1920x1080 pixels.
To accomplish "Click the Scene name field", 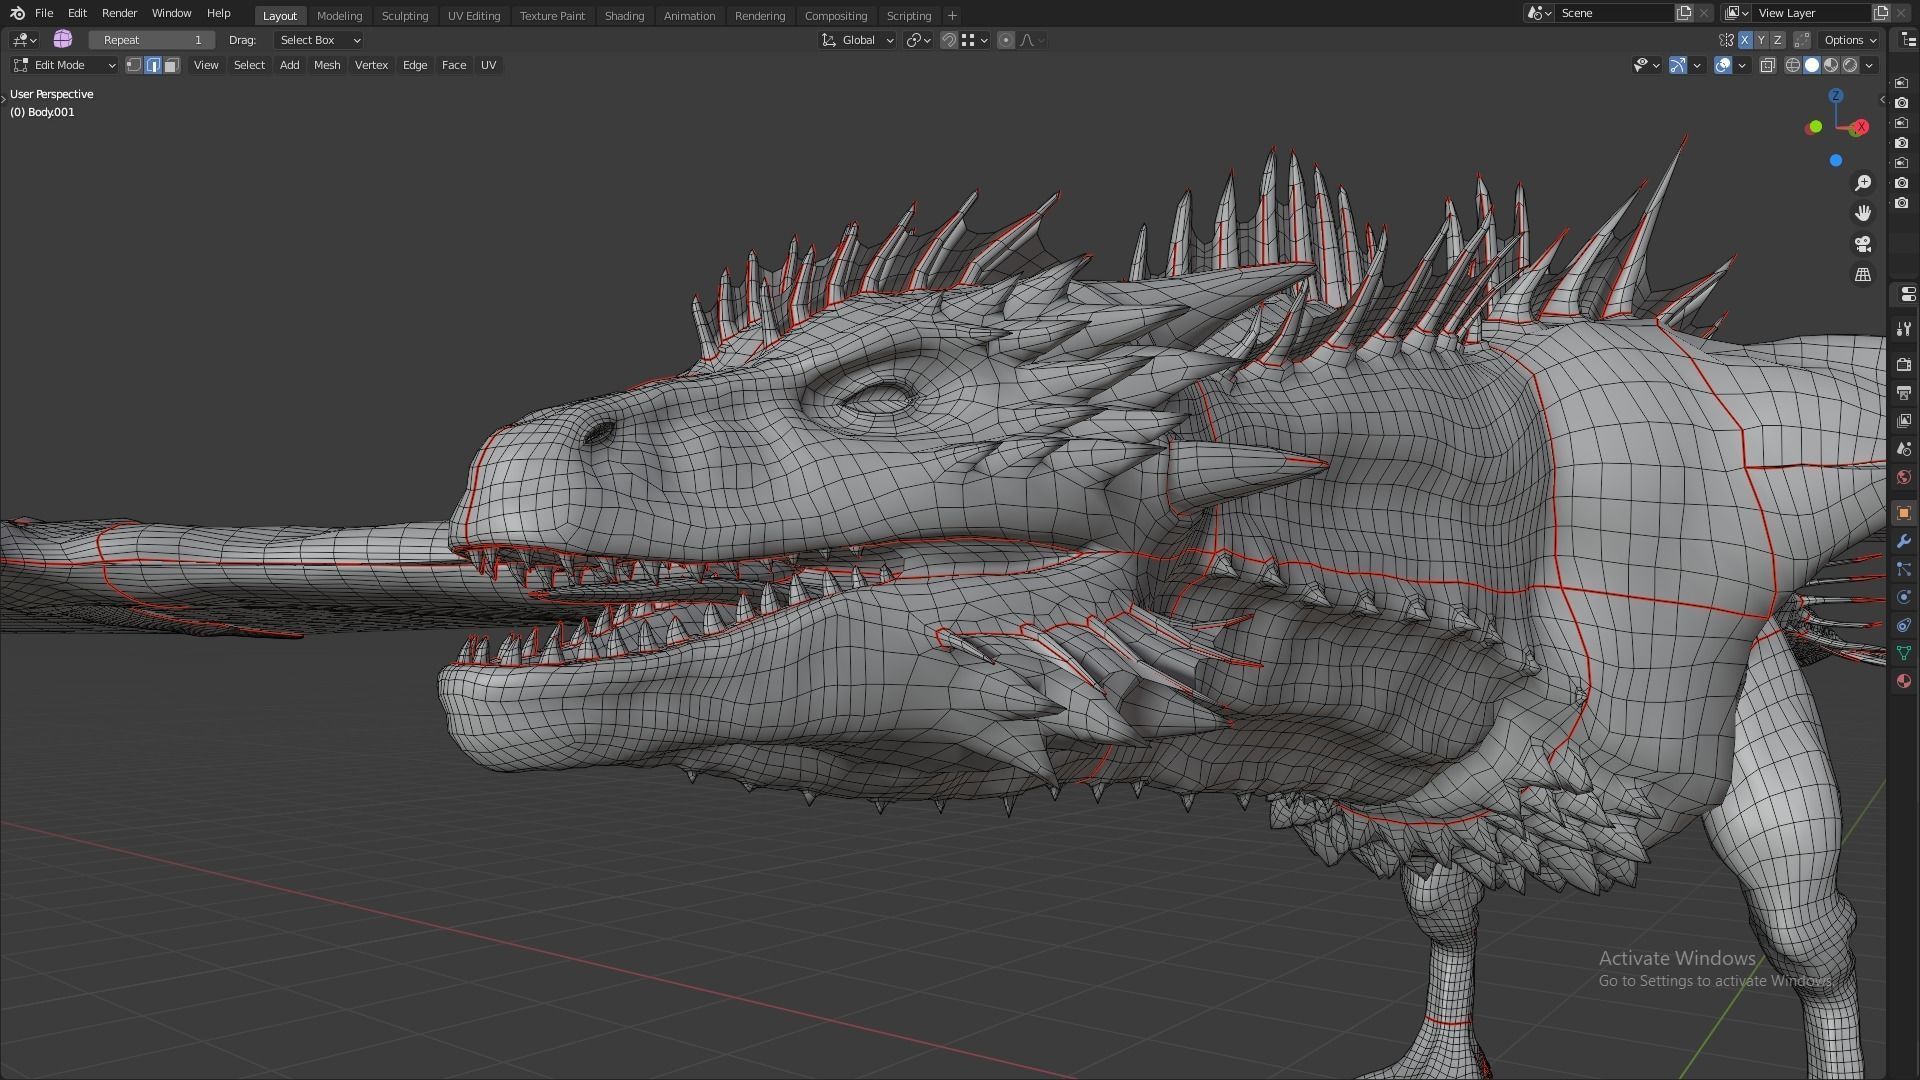I will click(x=1615, y=13).
